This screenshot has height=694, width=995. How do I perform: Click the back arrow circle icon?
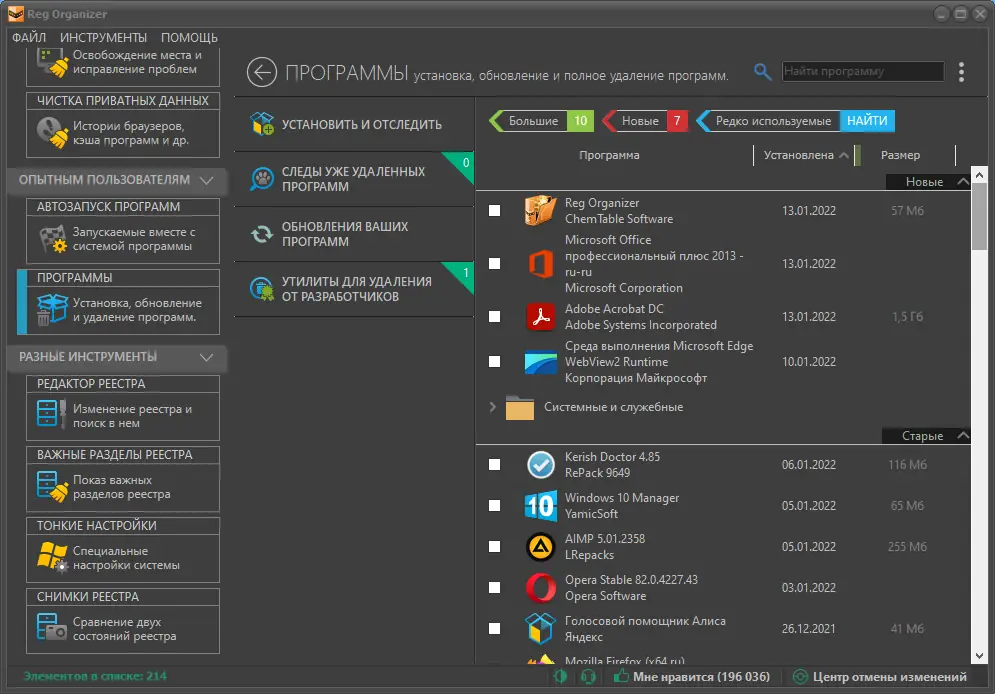click(x=262, y=72)
